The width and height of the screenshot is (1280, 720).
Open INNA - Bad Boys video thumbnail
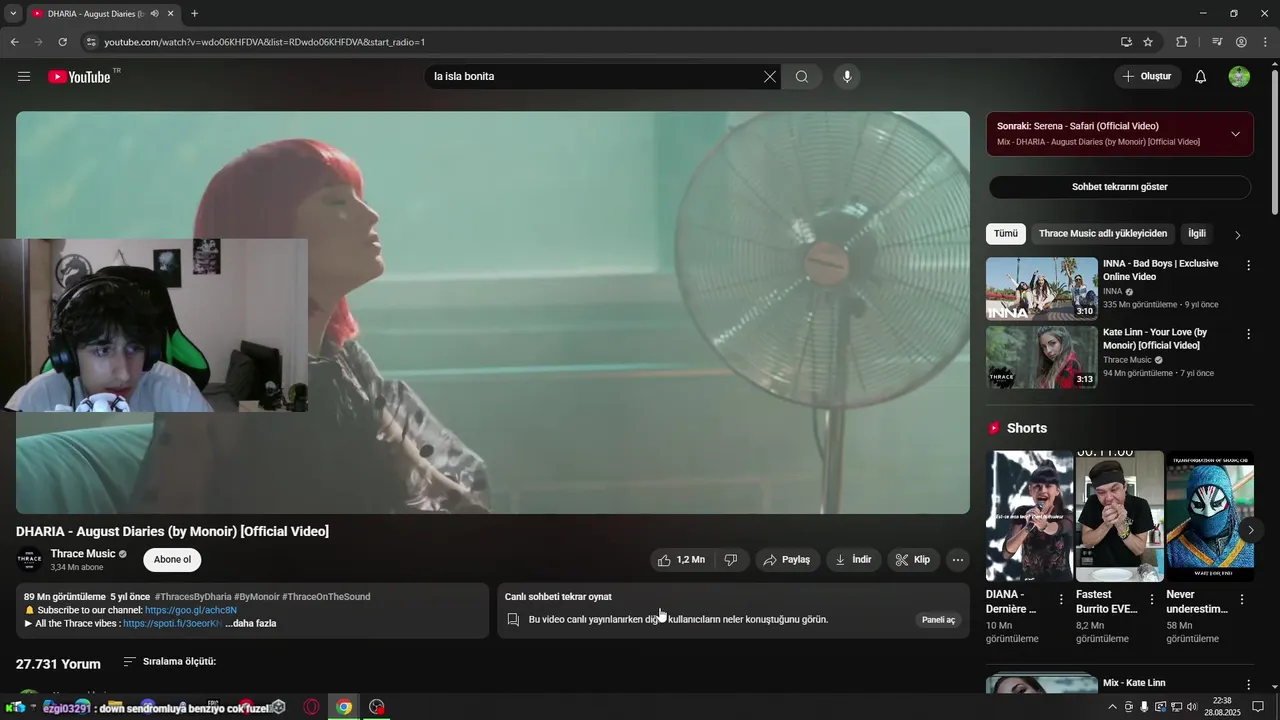point(1042,289)
